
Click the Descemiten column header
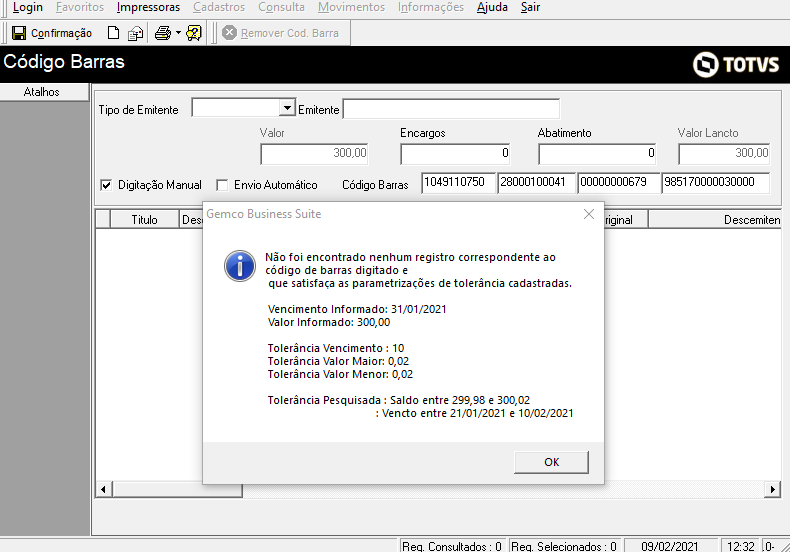(x=714, y=220)
